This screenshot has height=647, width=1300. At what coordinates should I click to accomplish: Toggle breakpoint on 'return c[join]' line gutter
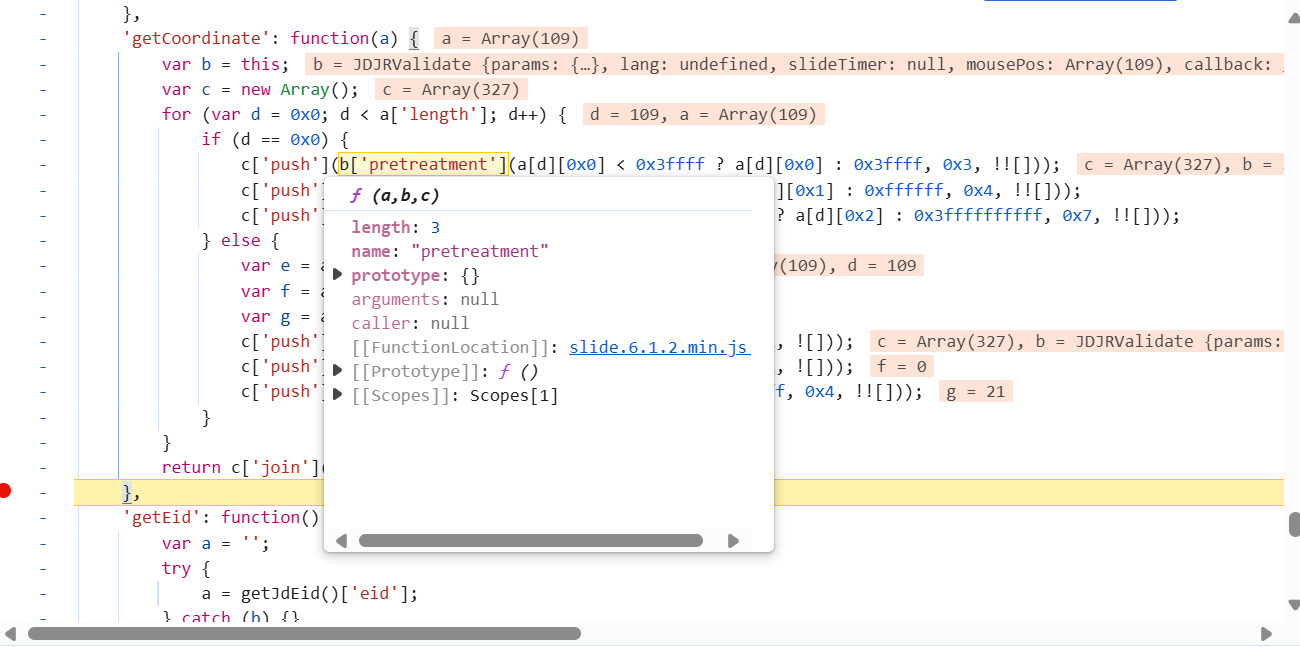[42, 467]
